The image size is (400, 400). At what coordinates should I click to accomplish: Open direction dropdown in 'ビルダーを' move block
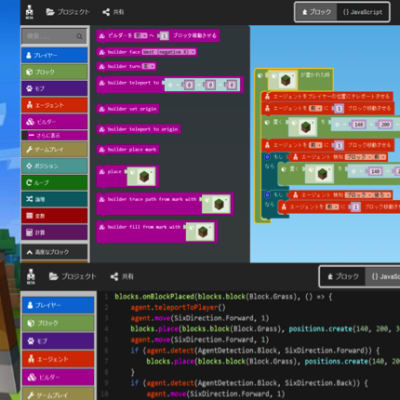(141, 35)
